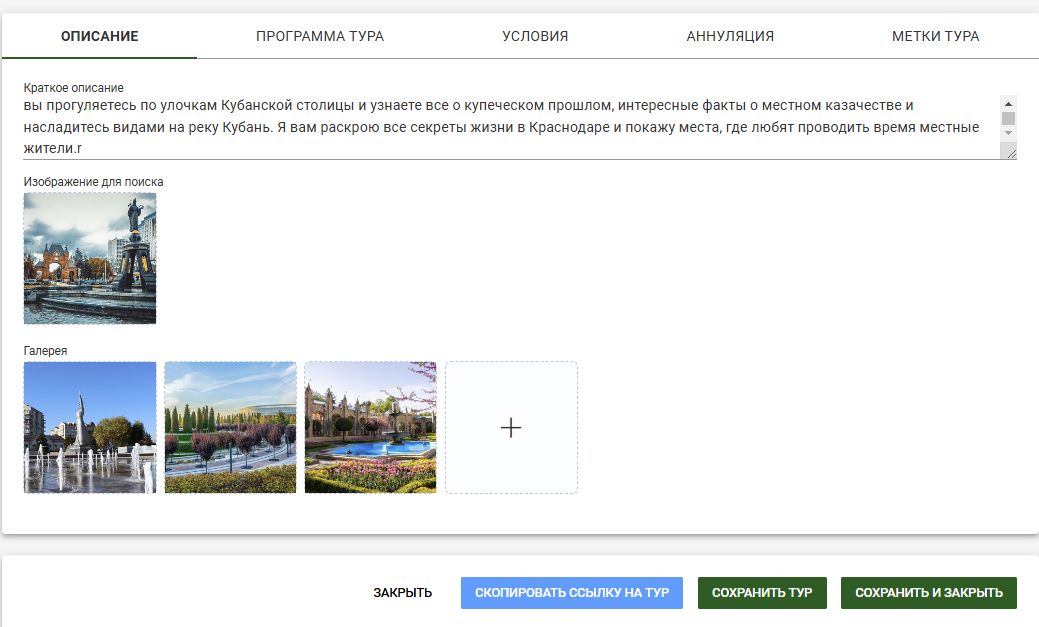Click the Галерея label
Viewport: 1039px width, 627px height.
[45, 351]
